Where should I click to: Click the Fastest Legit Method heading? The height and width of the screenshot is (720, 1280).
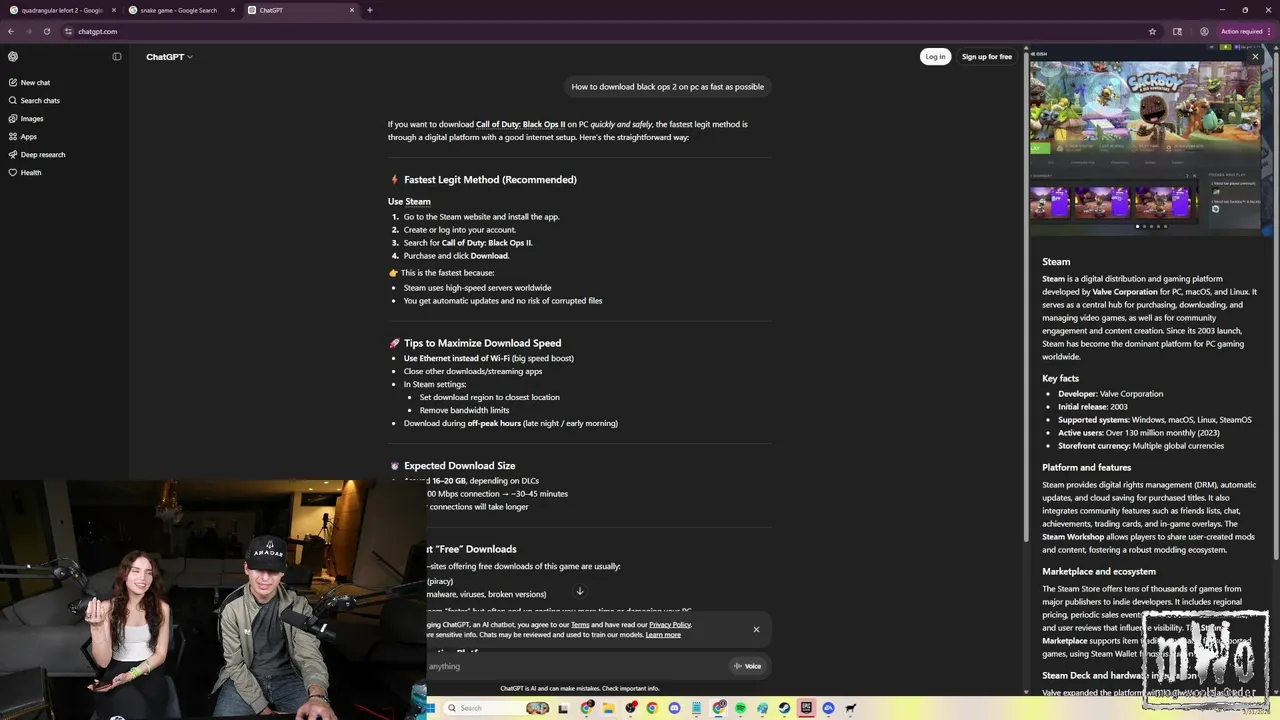click(490, 180)
